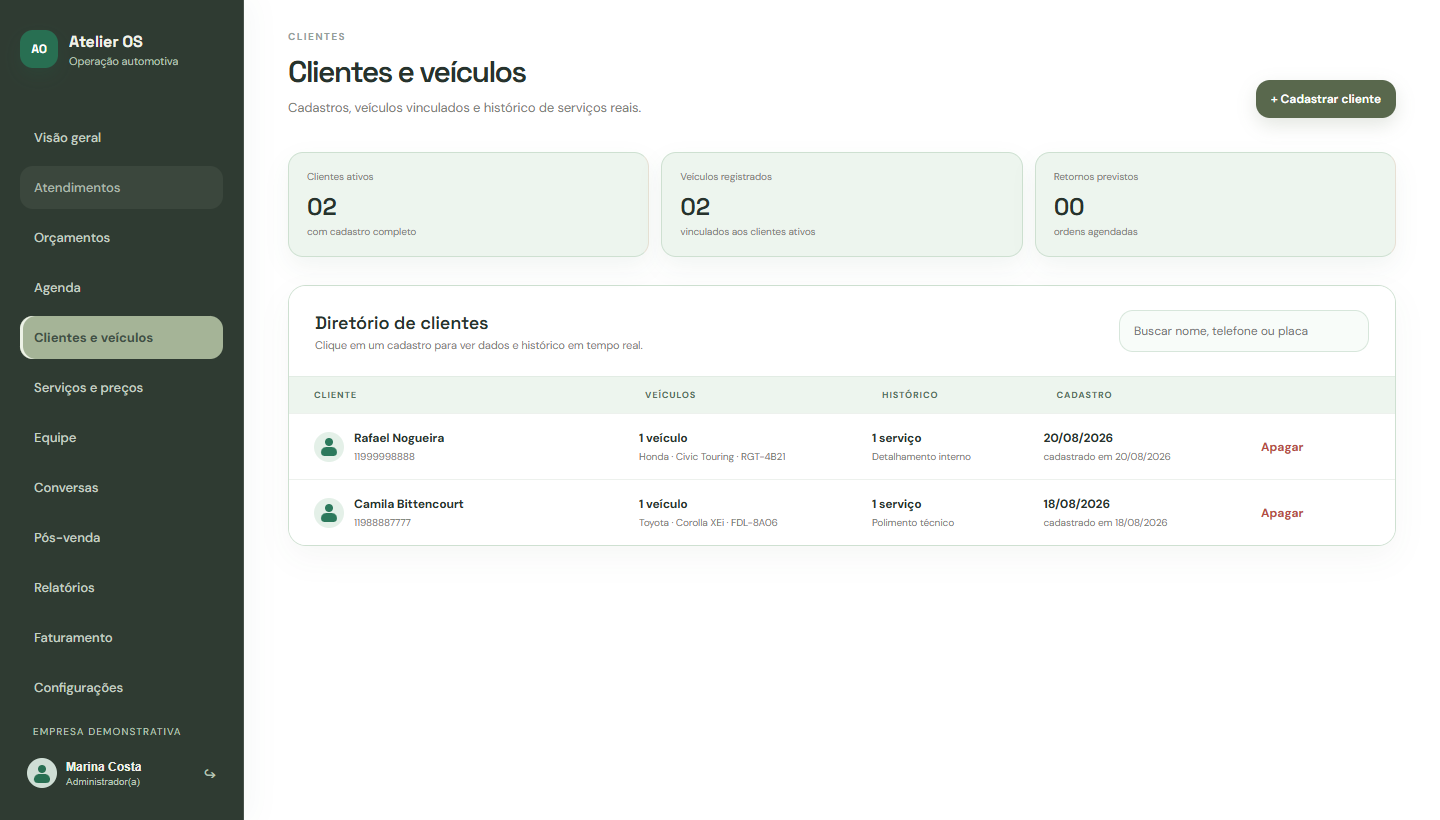1440x820 pixels.
Task: Go to Pós-venda
Action: click(x=121, y=538)
